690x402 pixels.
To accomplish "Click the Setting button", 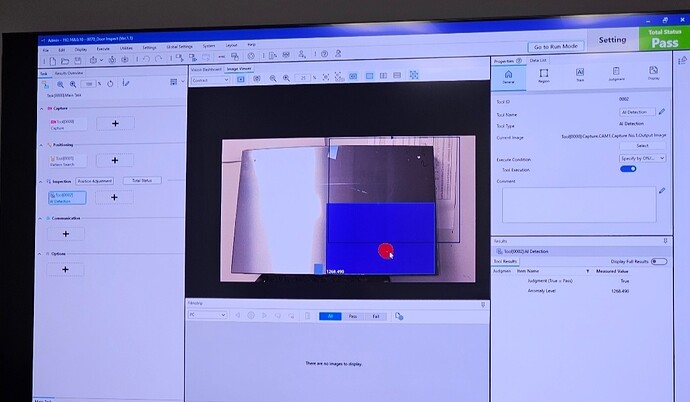I will point(612,40).
